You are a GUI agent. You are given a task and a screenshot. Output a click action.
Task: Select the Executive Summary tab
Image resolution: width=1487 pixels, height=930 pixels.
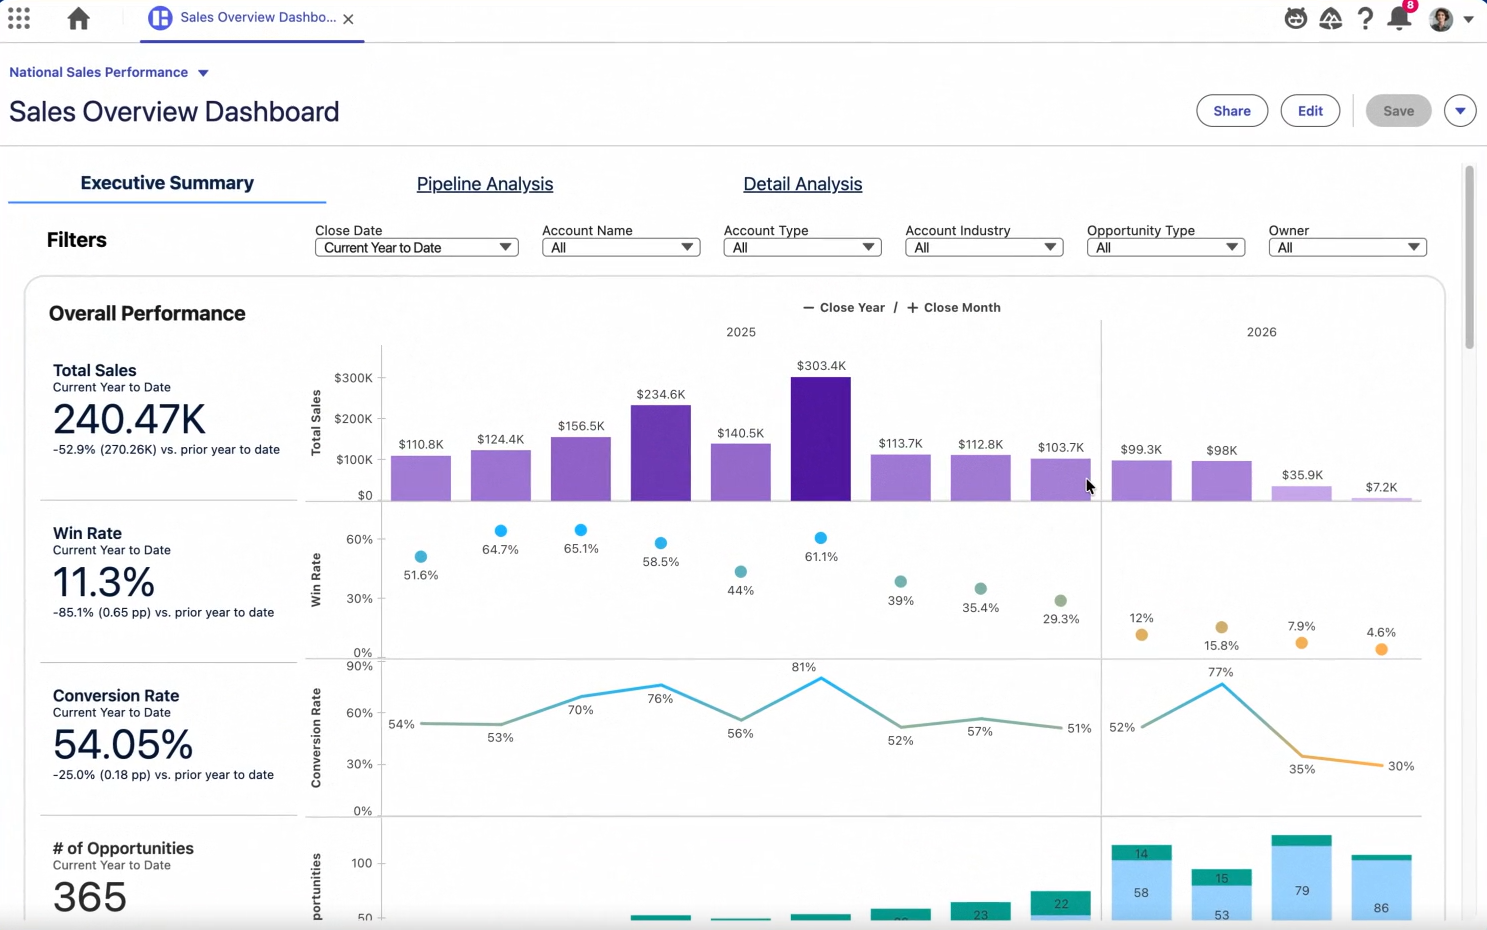pyautogui.click(x=167, y=183)
